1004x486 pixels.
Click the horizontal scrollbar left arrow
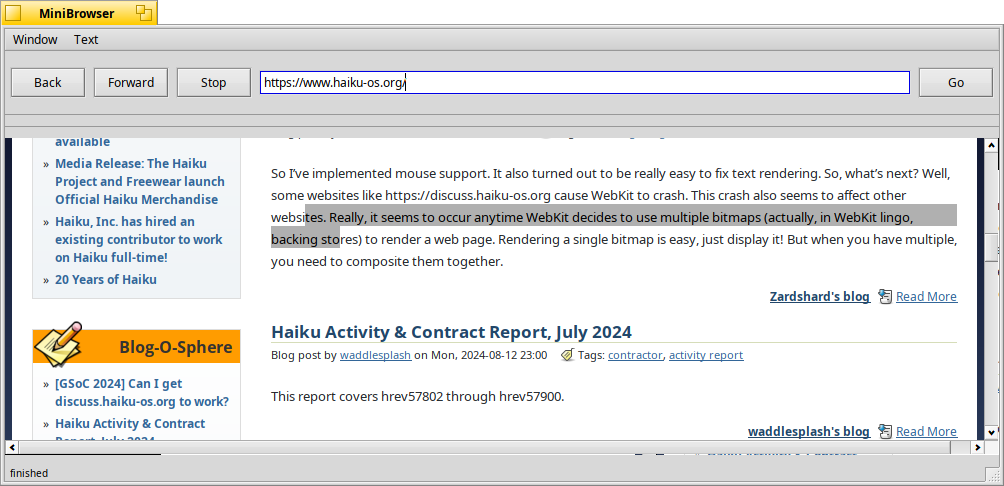click(12, 447)
